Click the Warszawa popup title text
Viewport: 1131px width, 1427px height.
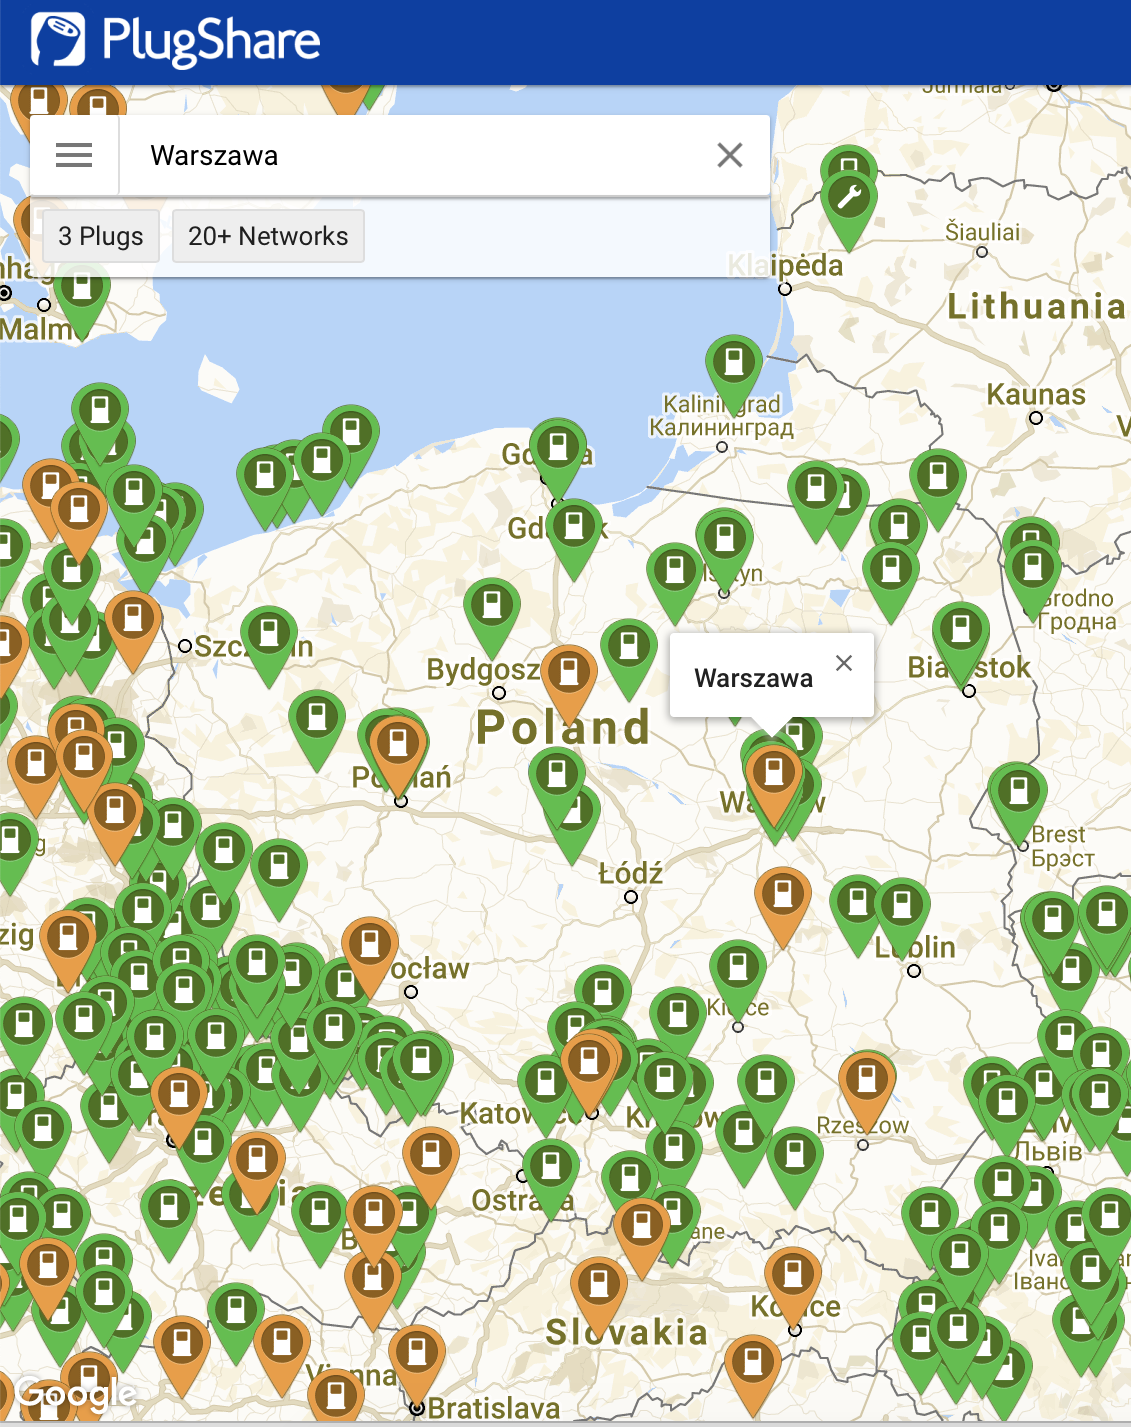(754, 678)
